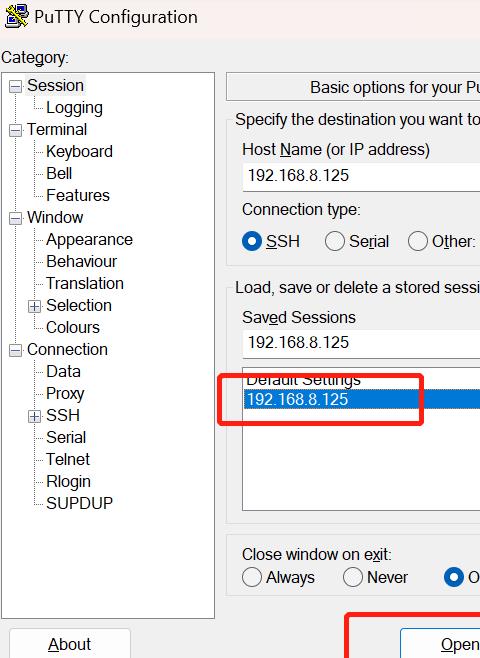The height and width of the screenshot is (658, 480).
Task: Open the Colours panel
Action: [x=73, y=327]
